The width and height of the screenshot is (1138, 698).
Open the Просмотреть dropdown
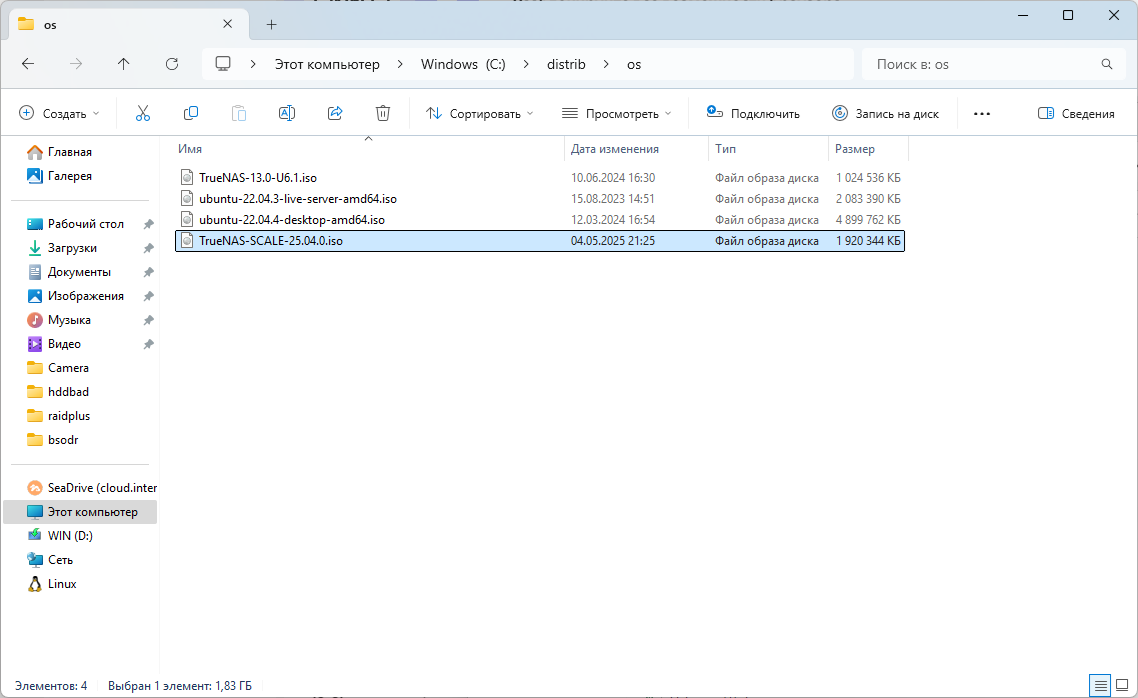click(x=617, y=113)
